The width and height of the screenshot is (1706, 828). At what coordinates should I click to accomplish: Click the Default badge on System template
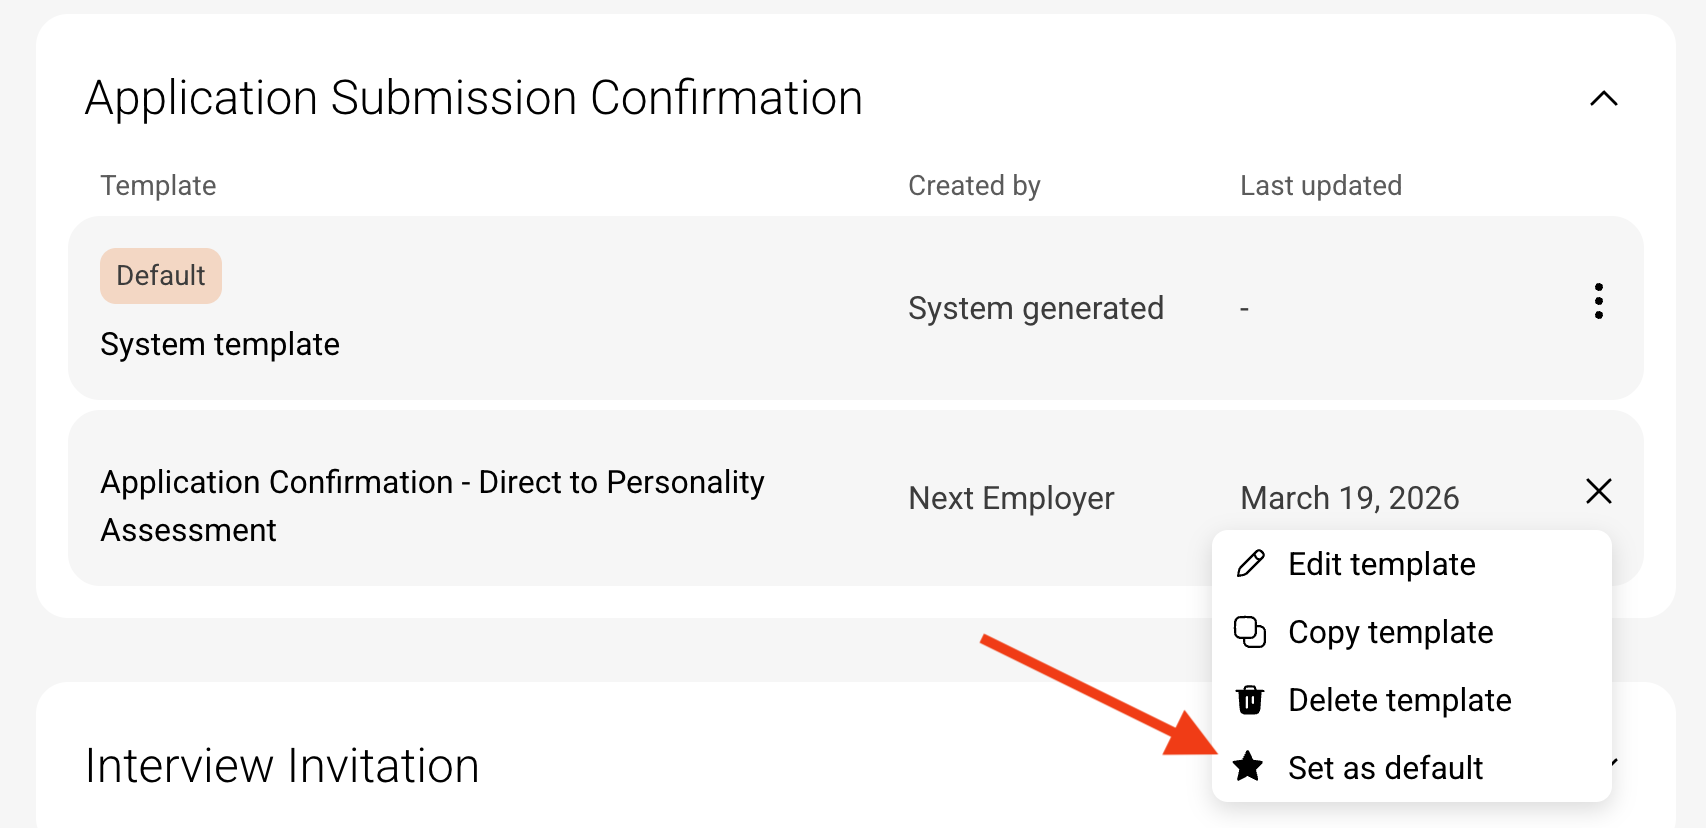[161, 276]
